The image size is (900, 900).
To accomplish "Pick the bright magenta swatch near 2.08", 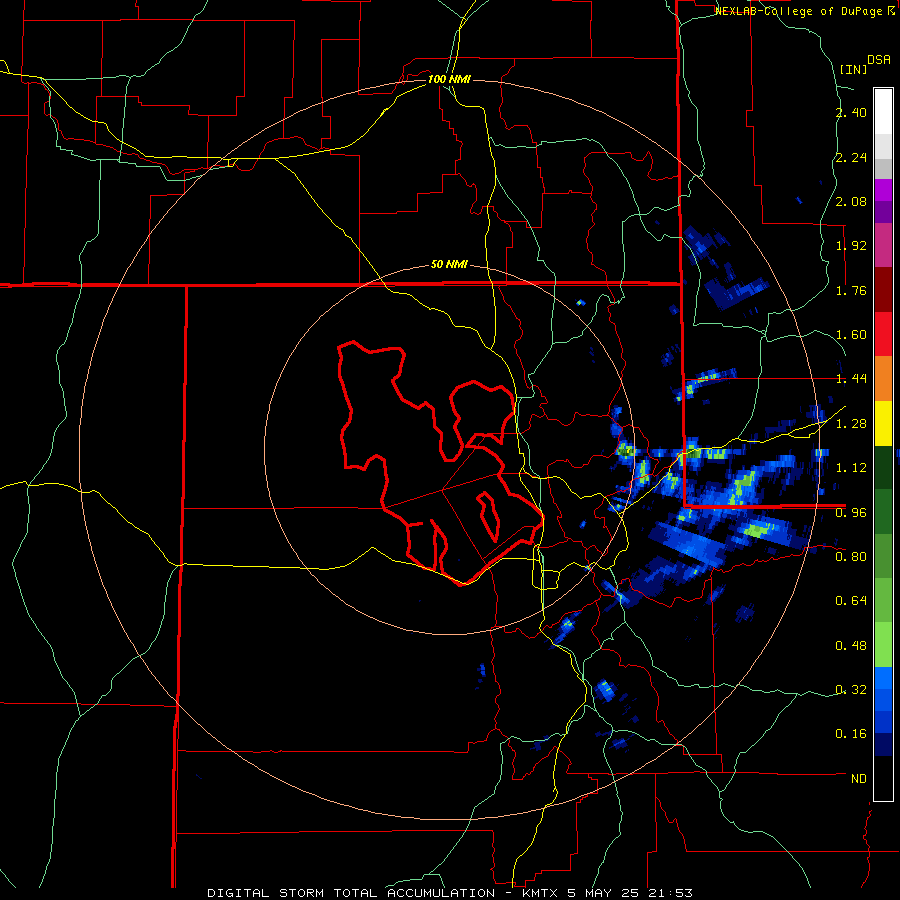I will (x=883, y=191).
